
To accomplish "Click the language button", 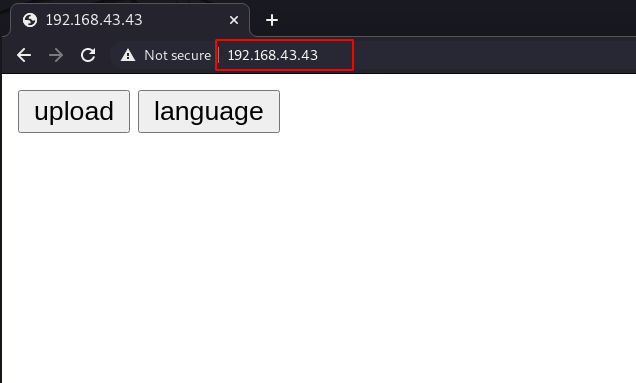I will tap(209, 112).
